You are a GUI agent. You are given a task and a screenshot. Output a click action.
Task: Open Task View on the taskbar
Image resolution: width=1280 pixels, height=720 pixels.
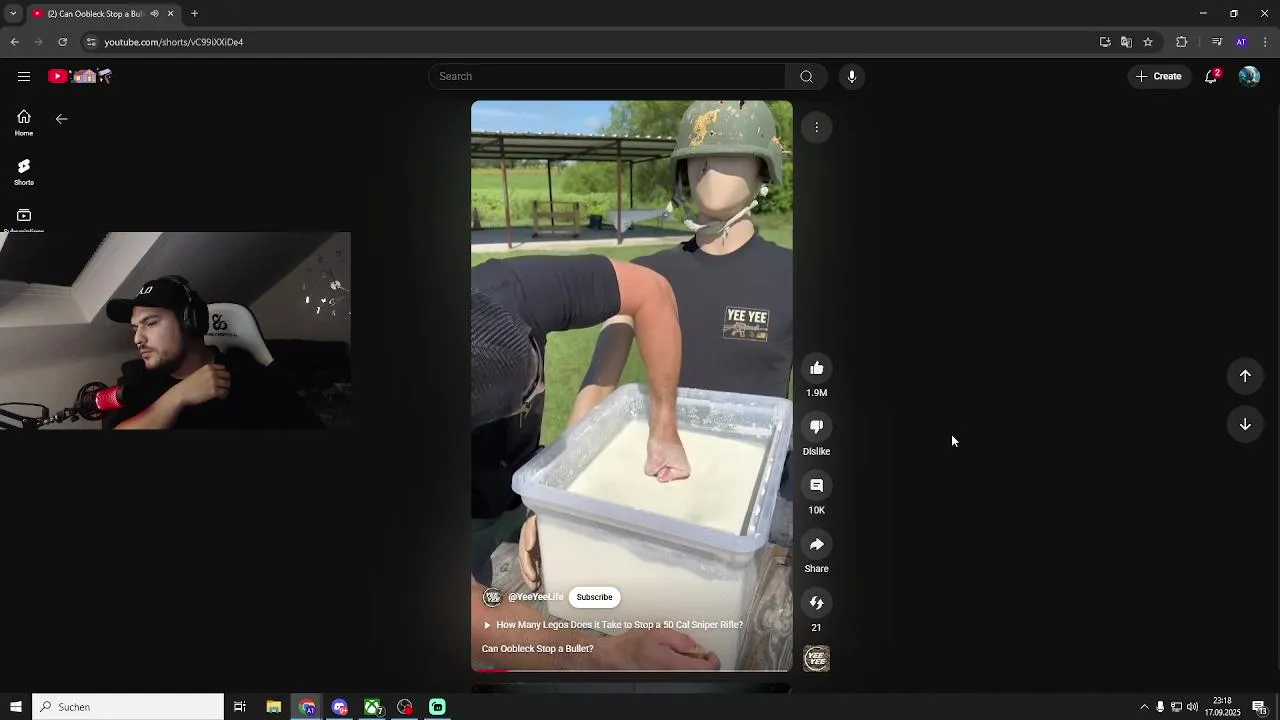(240, 707)
